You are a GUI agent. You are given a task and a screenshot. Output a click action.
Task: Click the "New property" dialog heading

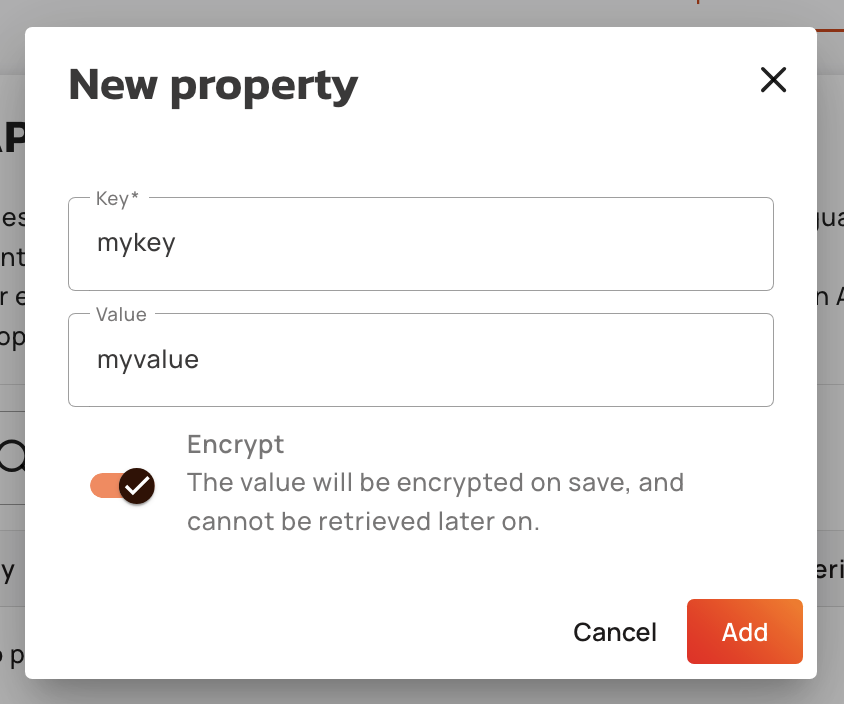pos(212,85)
